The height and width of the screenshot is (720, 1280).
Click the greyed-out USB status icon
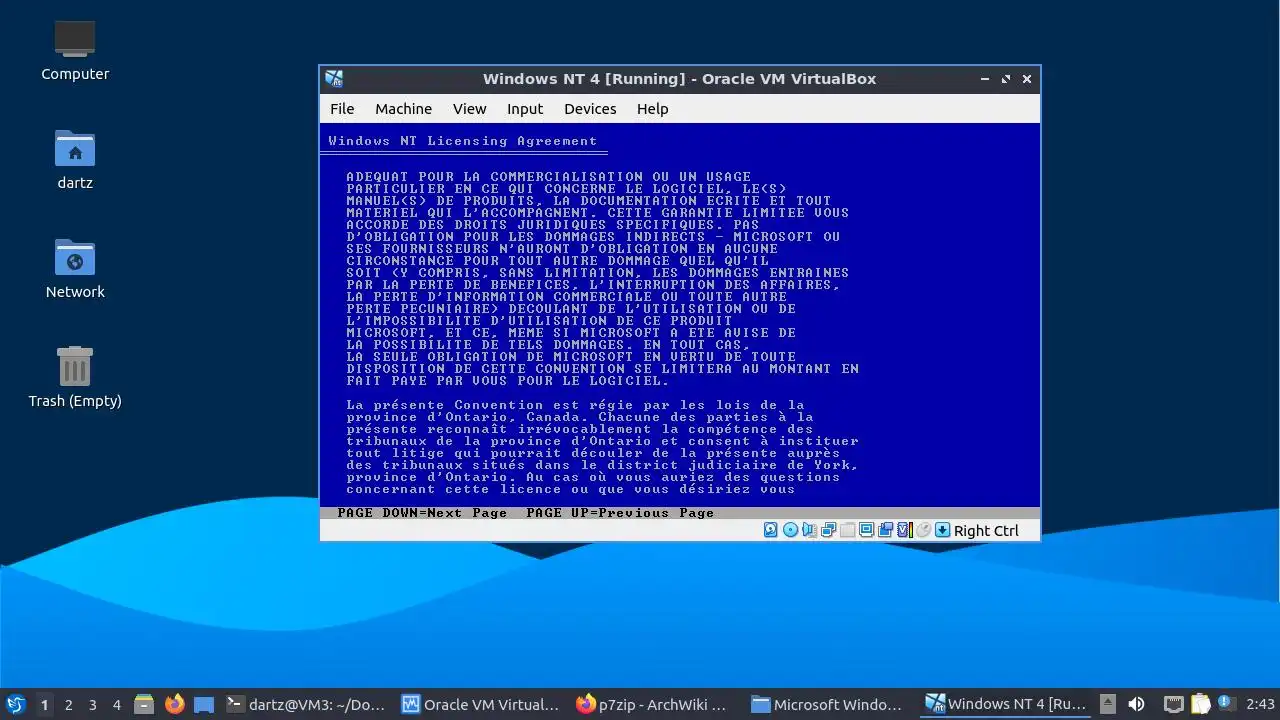848,530
